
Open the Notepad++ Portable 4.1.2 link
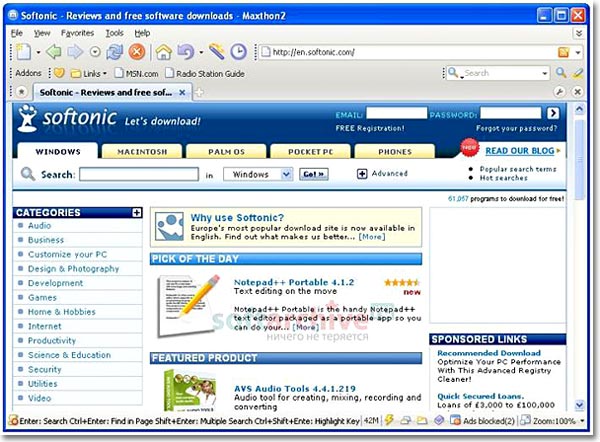point(294,282)
